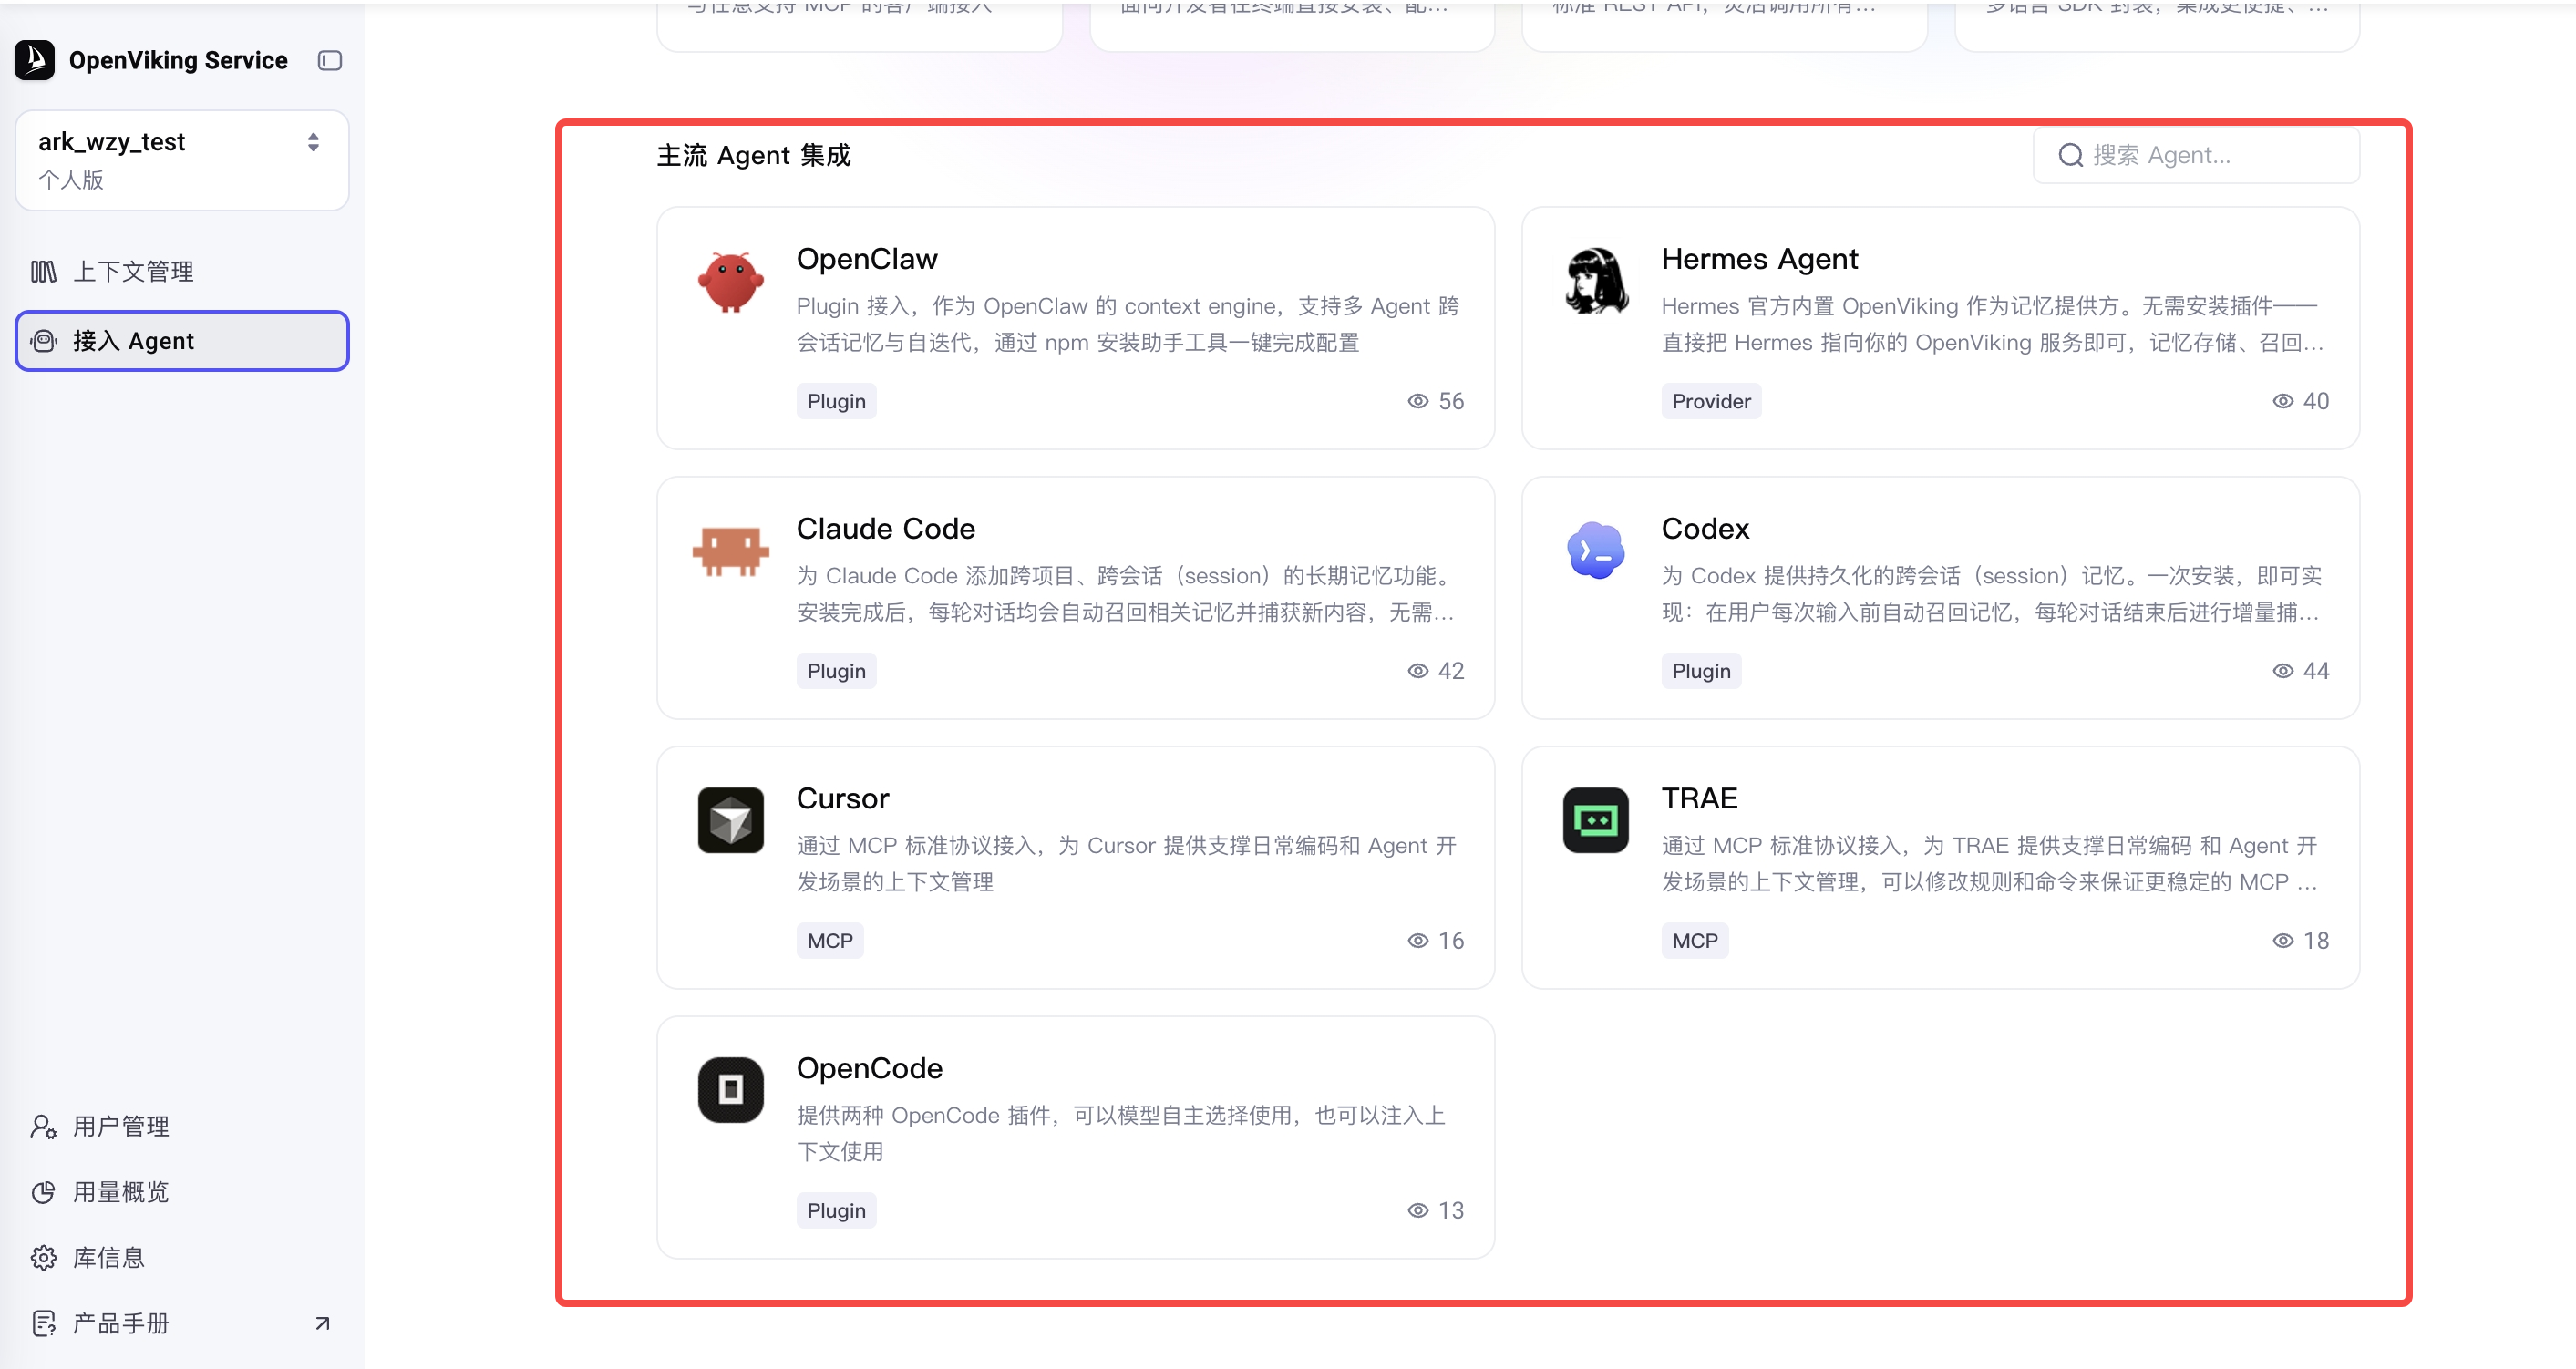Open the OpenCode card title
Image resolution: width=2576 pixels, height=1369 pixels.
869,1068
